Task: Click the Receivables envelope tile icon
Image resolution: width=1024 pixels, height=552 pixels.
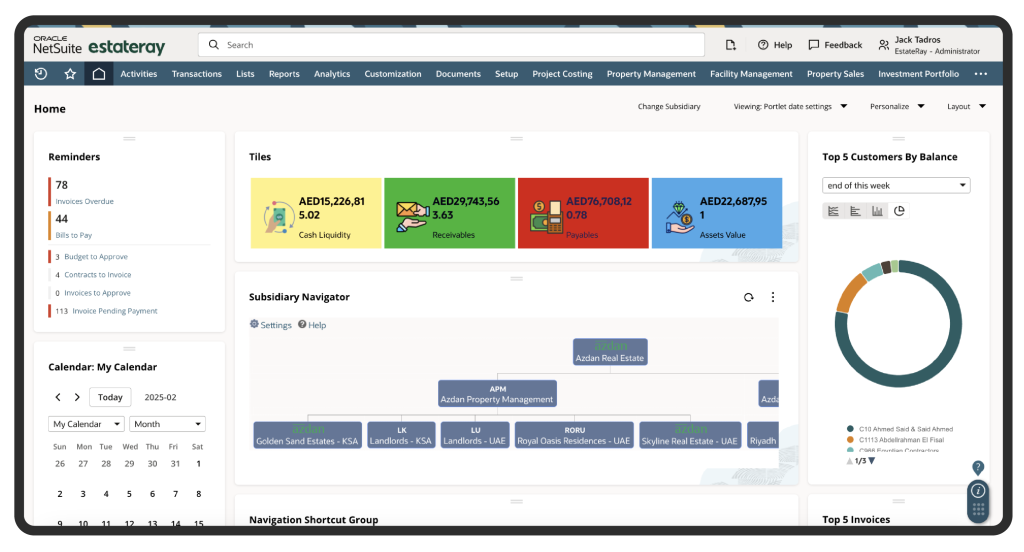Action: [x=411, y=216]
